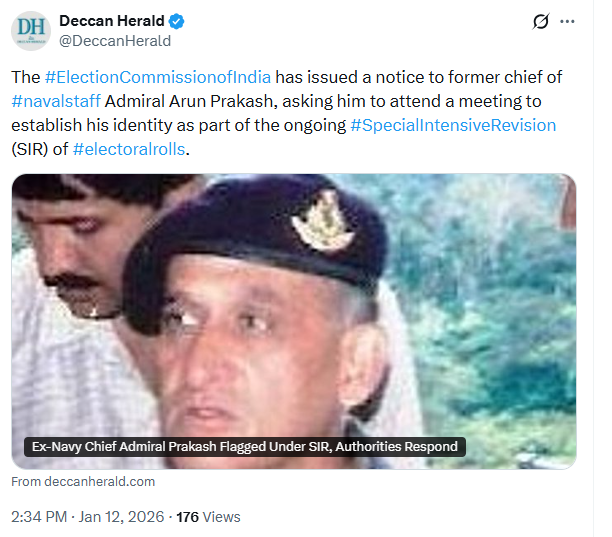Open the #electoralrolls hashtag
Viewport: 612px width, 537px height.
pyautogui.click(x=129, y=149)
